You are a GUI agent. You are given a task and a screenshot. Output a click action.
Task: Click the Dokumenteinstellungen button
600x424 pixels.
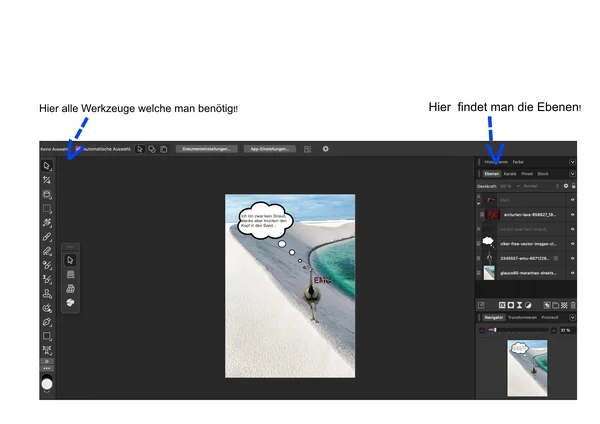205,149
